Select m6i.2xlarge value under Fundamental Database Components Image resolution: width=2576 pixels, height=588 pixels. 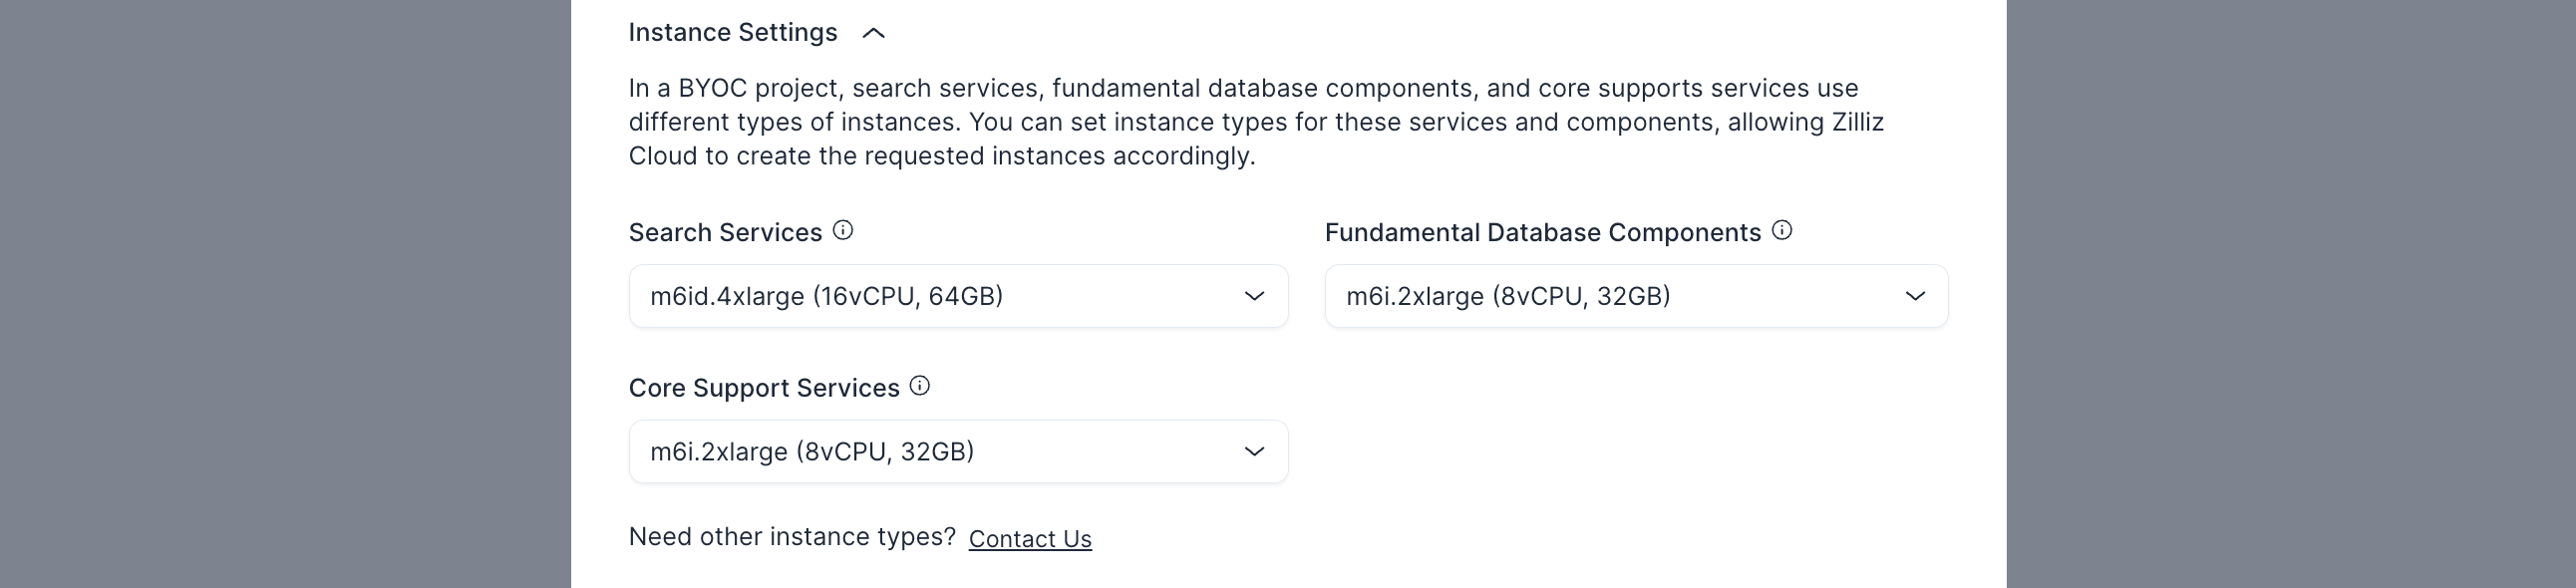(x=1508, y=296)
